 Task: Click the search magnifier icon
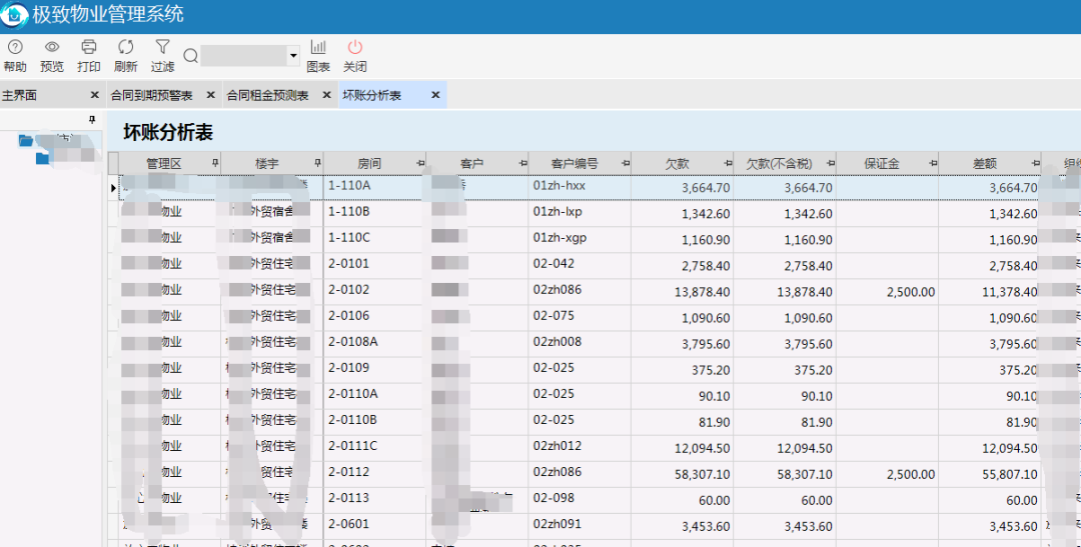pos(191,56)
